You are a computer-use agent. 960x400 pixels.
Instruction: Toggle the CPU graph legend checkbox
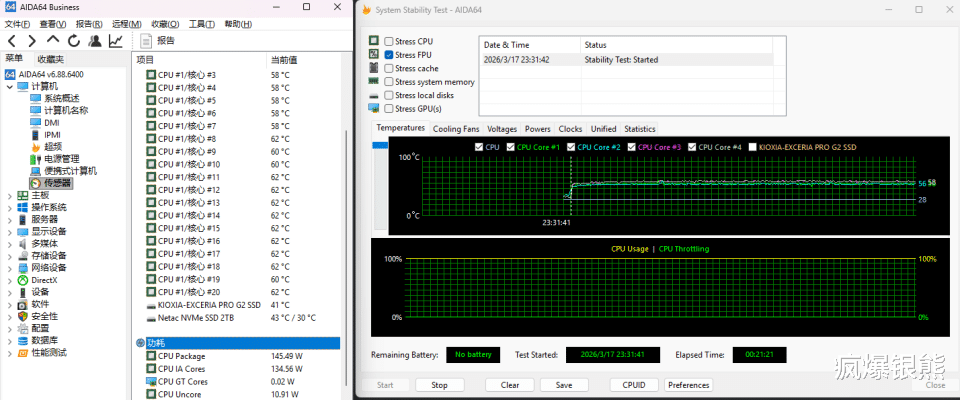click(x=479, y=147)
